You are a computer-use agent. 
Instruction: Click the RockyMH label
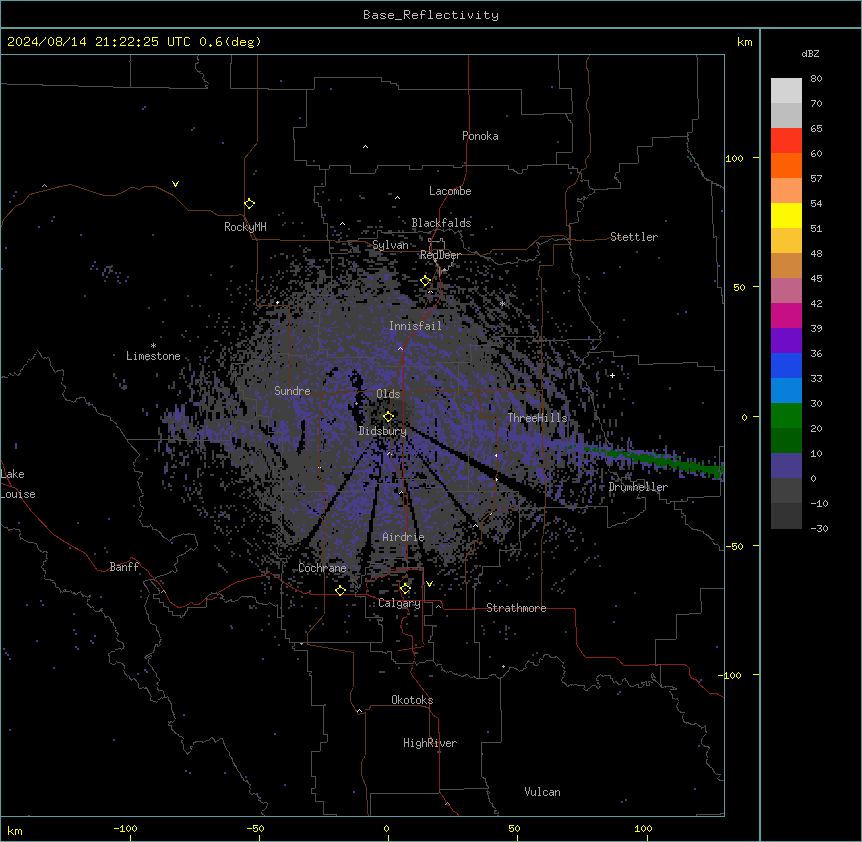(245, 227)
